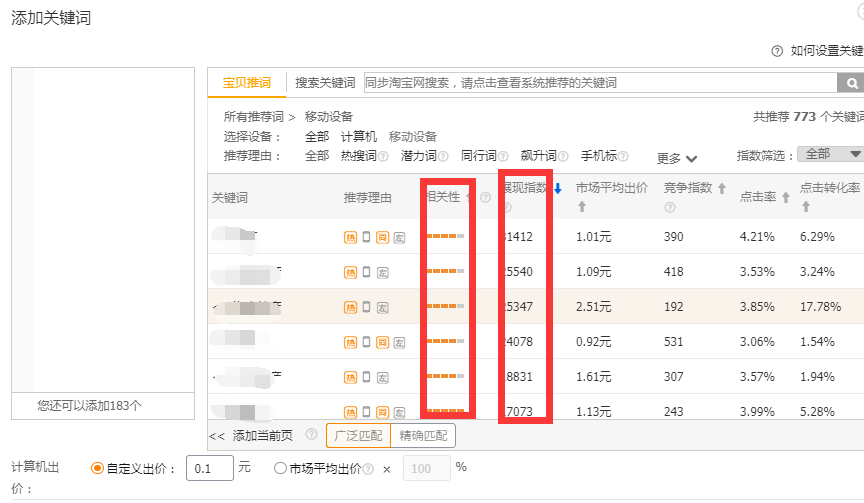
Task: Click help icon after 添加当前页
Action: pyautogui.click(x=311, y=434)
